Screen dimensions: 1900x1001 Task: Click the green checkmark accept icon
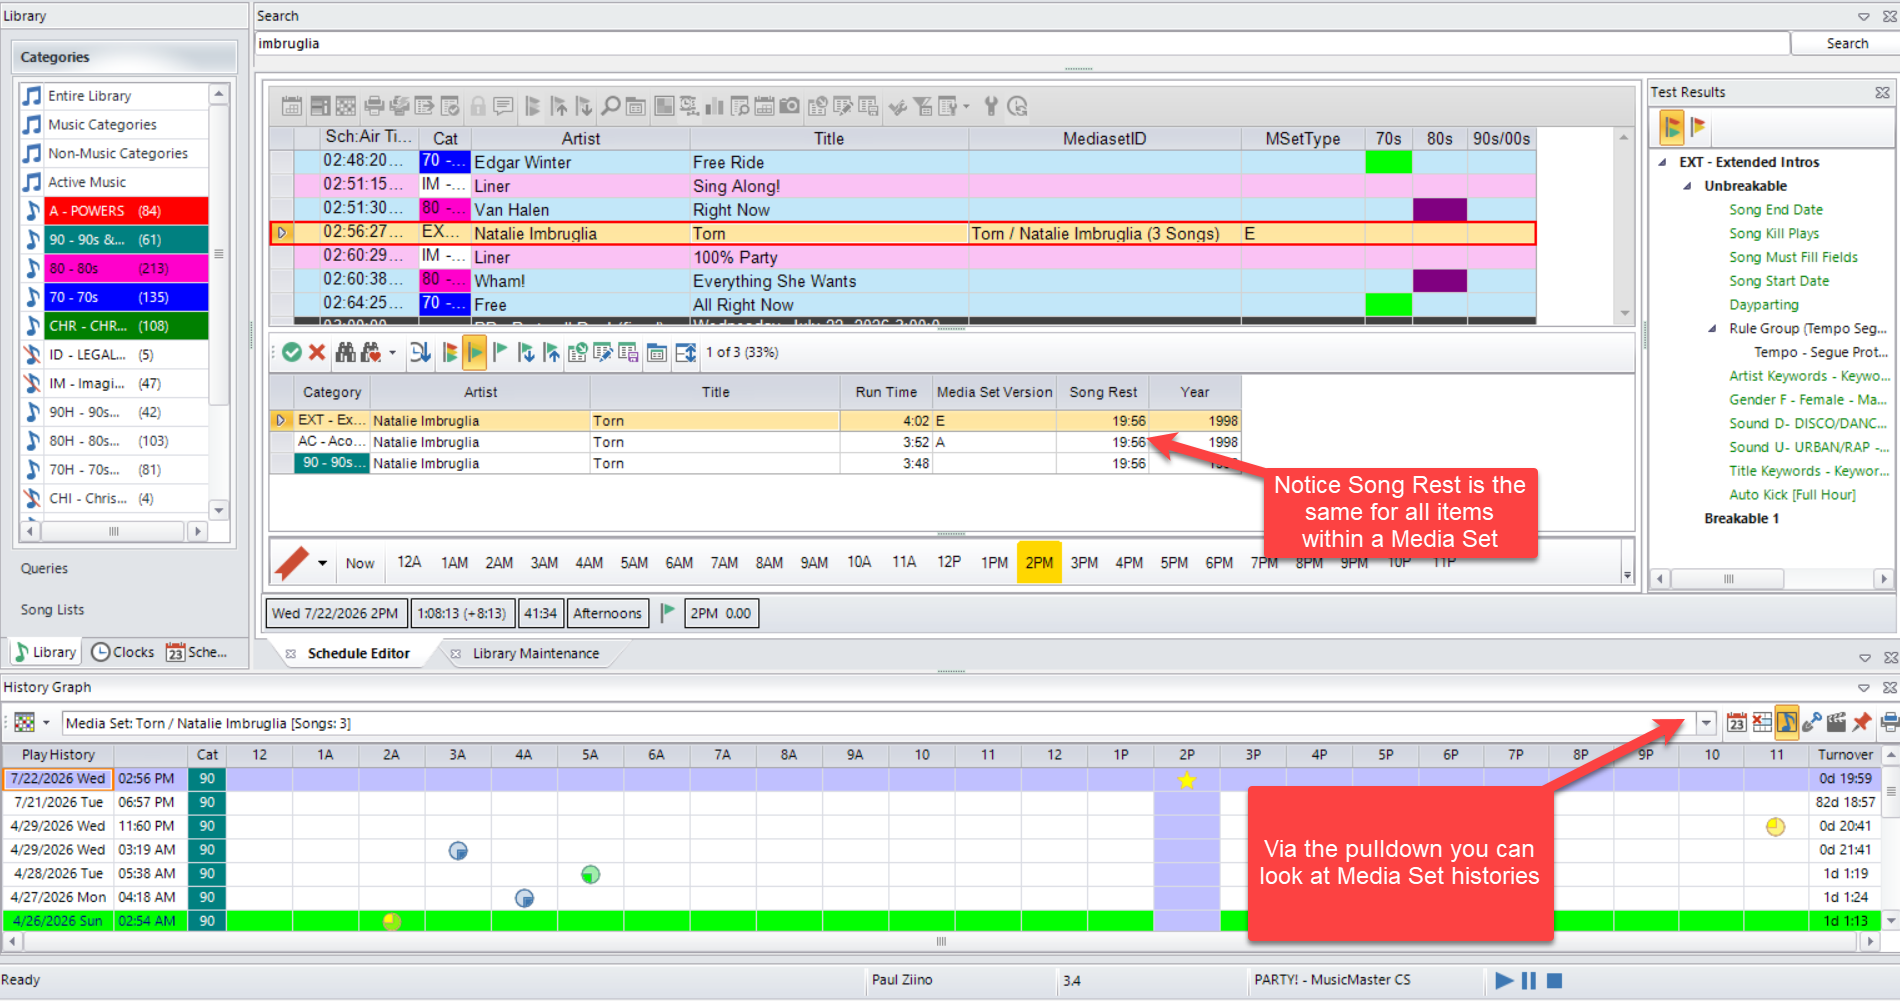[x=292, y=352]
